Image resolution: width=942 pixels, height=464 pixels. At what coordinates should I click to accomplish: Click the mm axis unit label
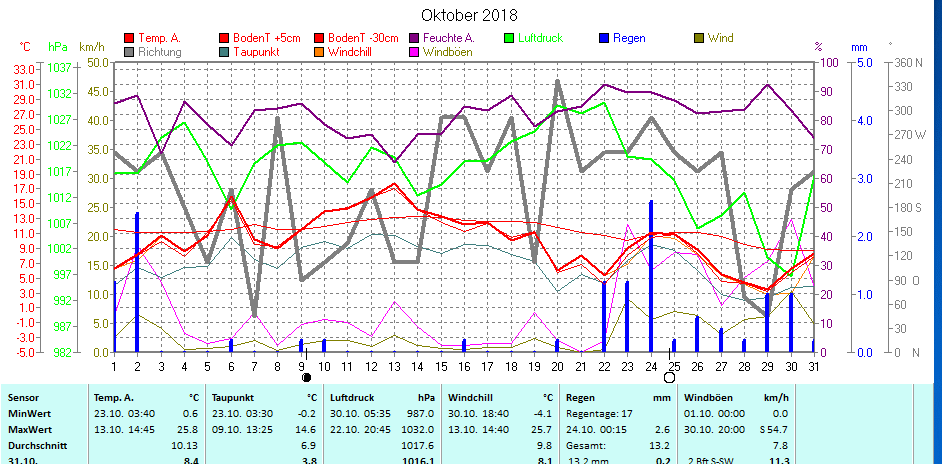click(x=859, y=47)
